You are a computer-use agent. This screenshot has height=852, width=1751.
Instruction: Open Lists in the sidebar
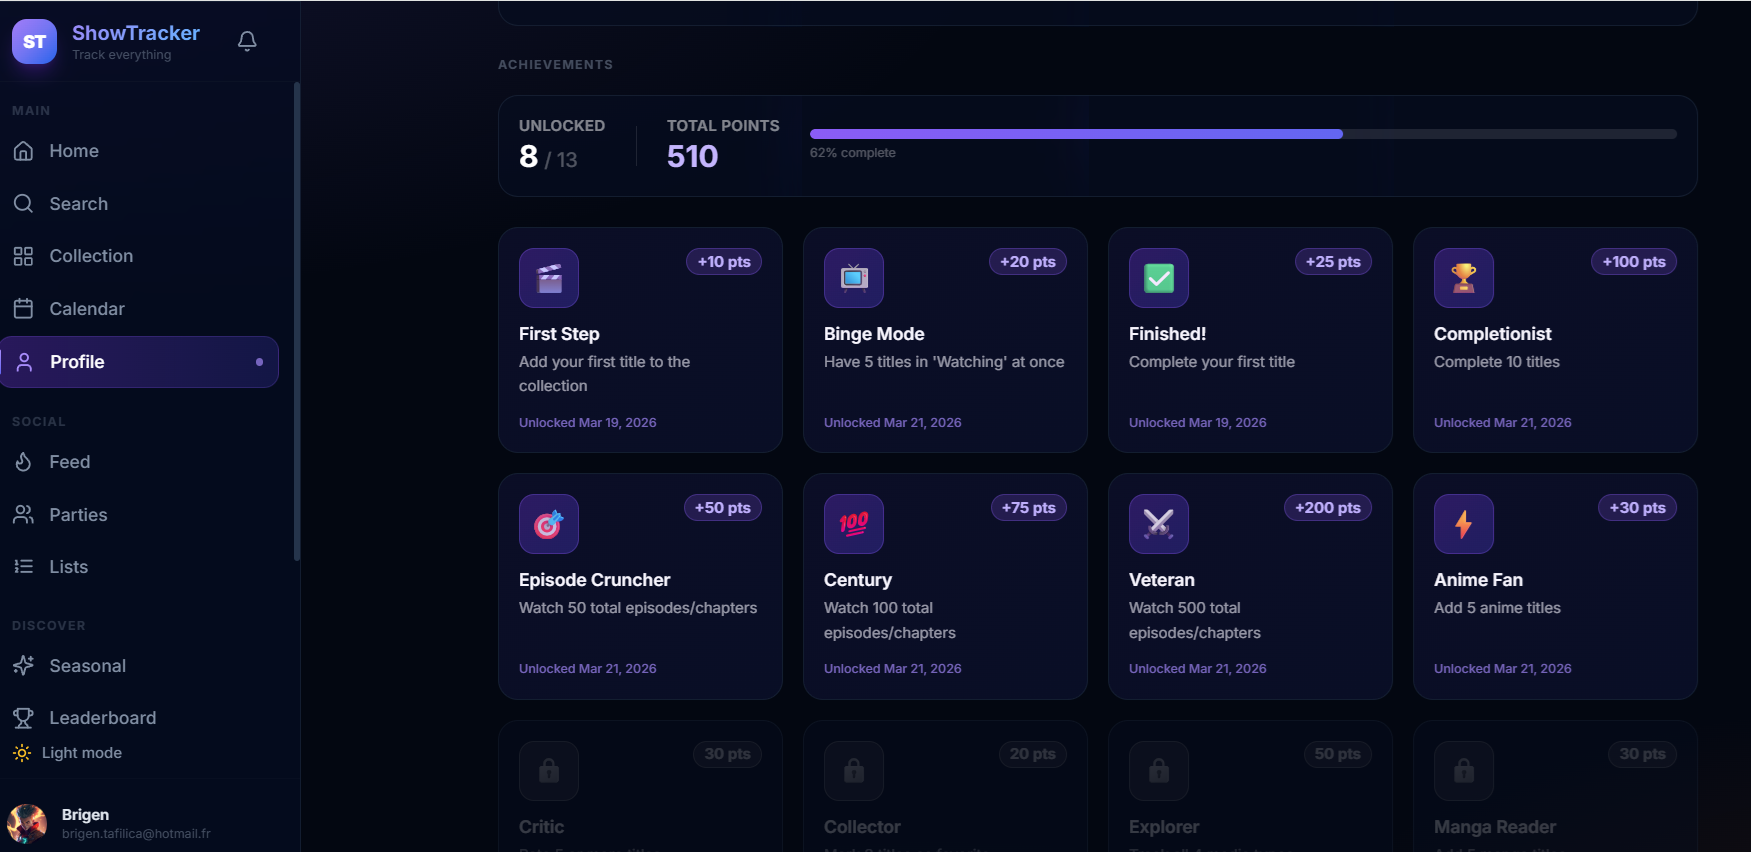[140, 567]
